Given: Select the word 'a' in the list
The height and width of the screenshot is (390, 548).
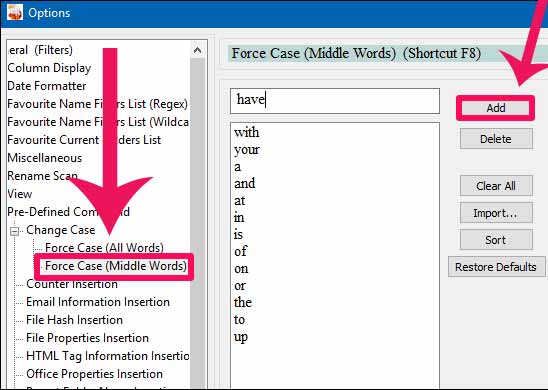Looking at the screenshot, I should coord(238,167).
